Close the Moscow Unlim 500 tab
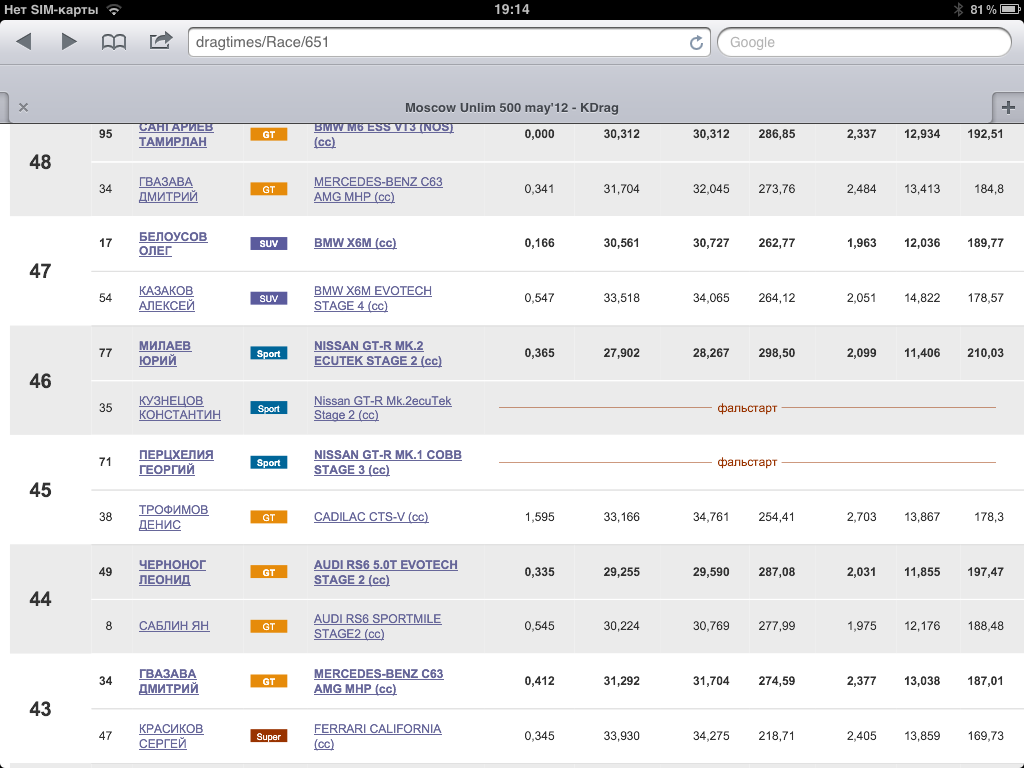 tap(24, 107)
